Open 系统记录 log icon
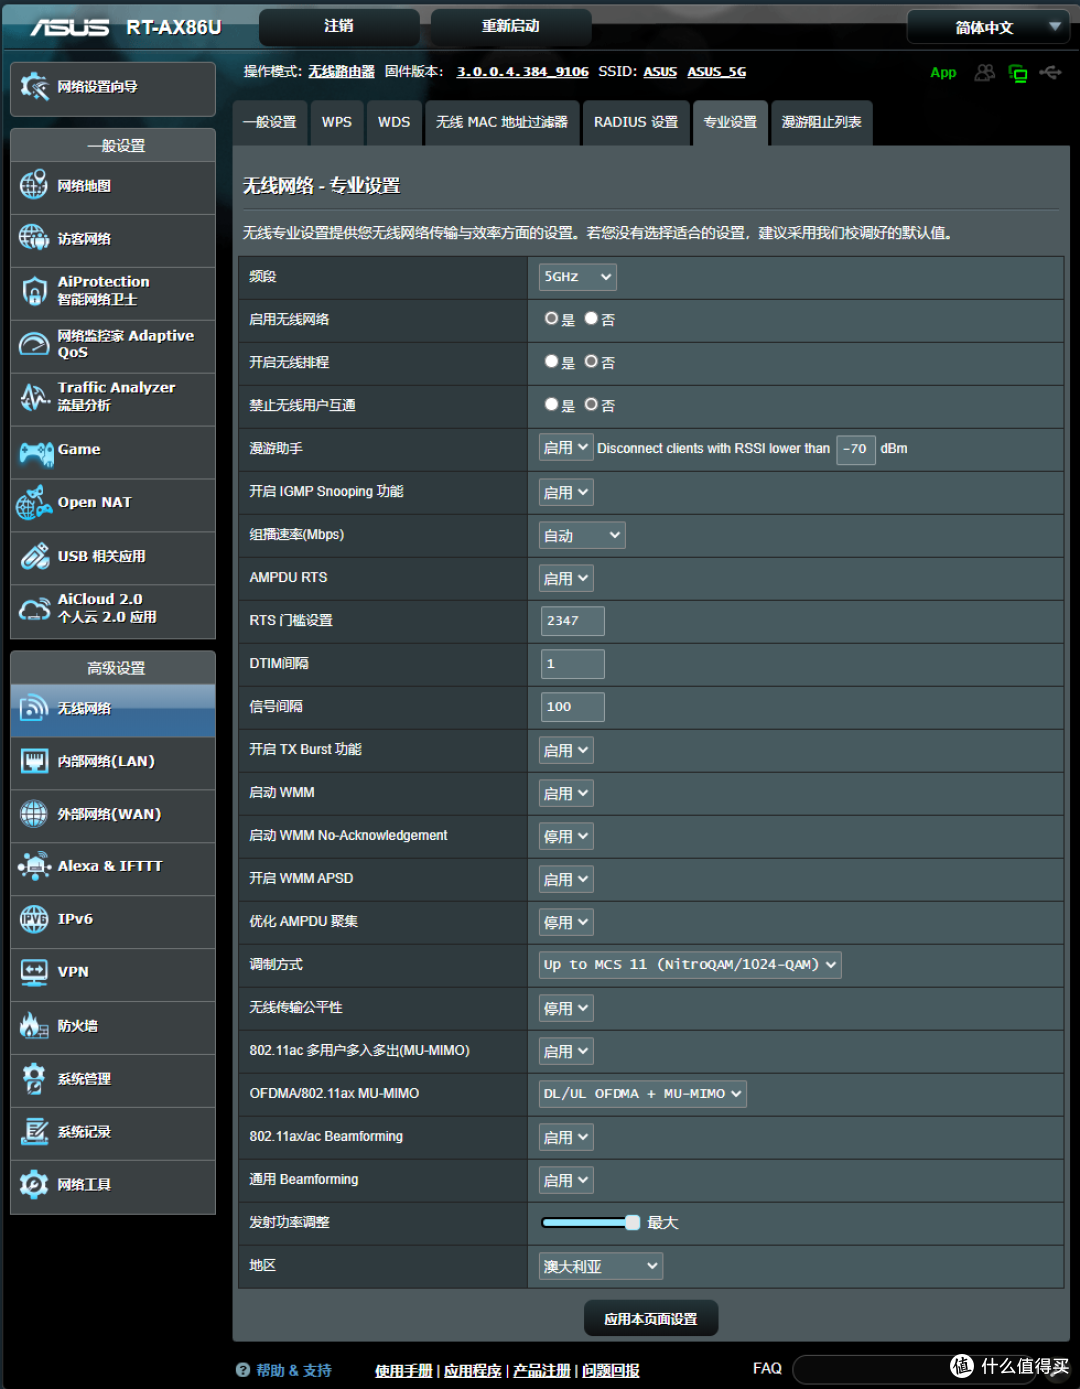 (34, 1132)
